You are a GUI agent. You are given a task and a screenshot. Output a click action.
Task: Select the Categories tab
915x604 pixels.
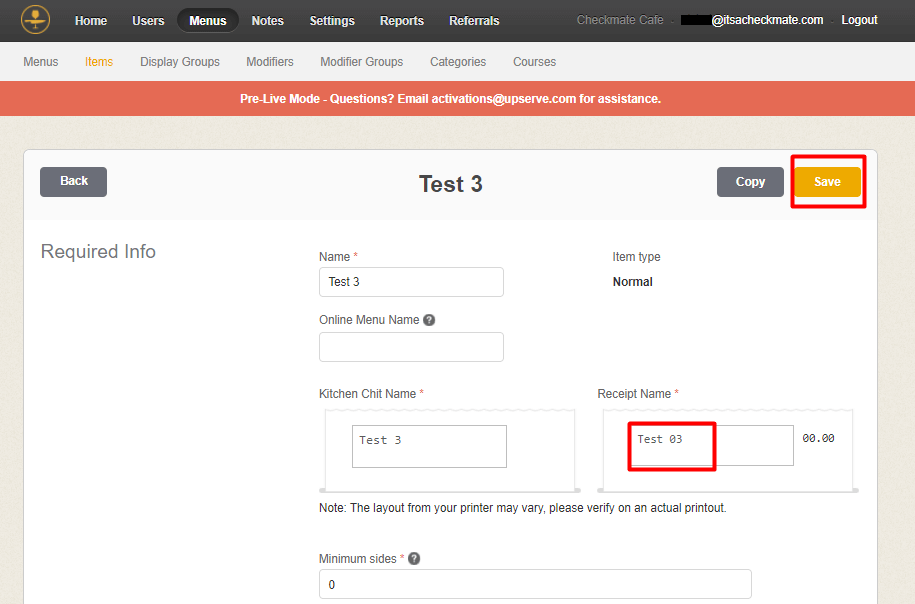(458, 62)
